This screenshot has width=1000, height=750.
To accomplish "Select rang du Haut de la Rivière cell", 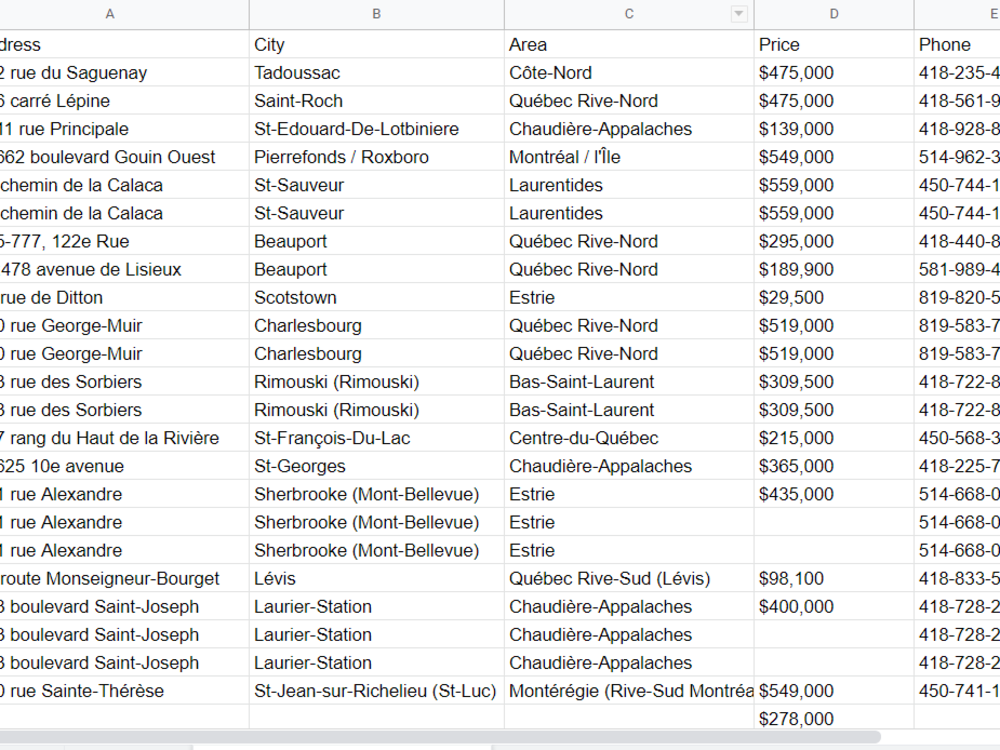I will pyautogui.click(x=124, y=438).
